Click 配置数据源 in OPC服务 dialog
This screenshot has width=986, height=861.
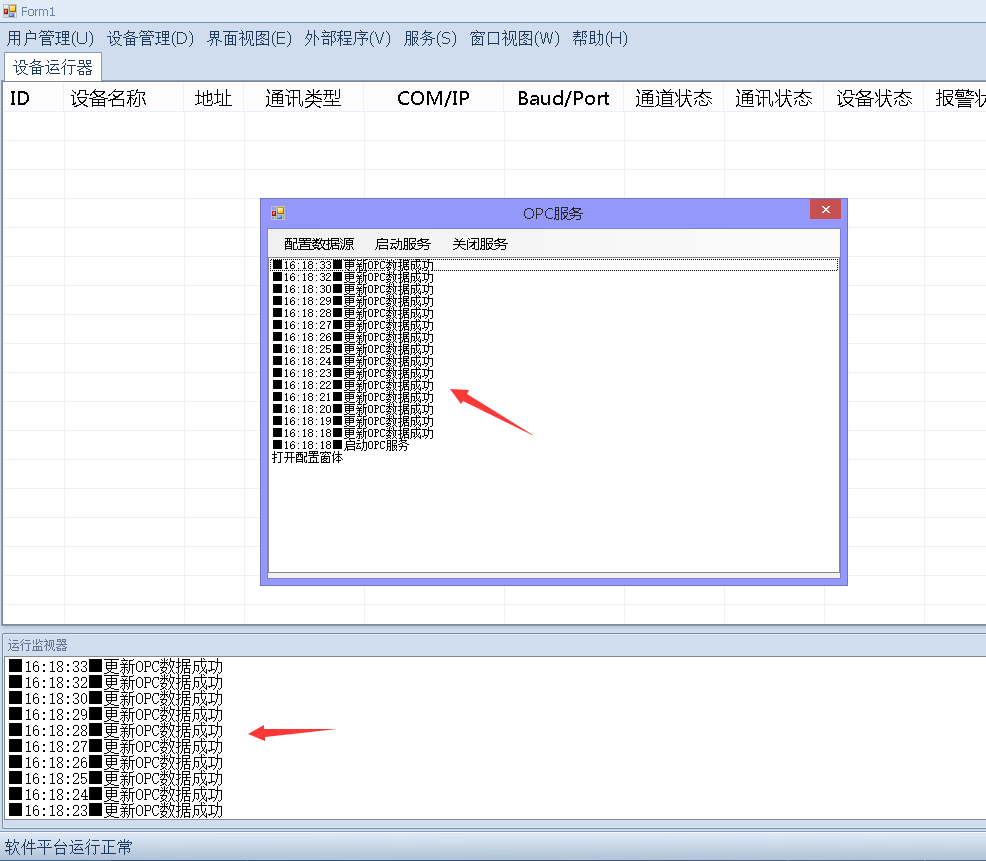[319, 244]
